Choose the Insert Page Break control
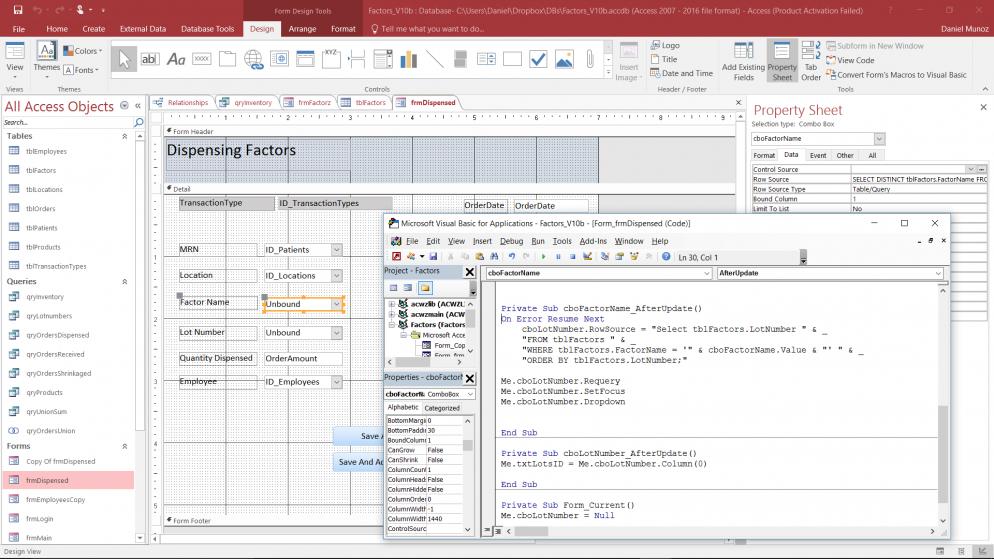This screenshot has height=559, width=994. pyautogui.click(x=357, y=59)
